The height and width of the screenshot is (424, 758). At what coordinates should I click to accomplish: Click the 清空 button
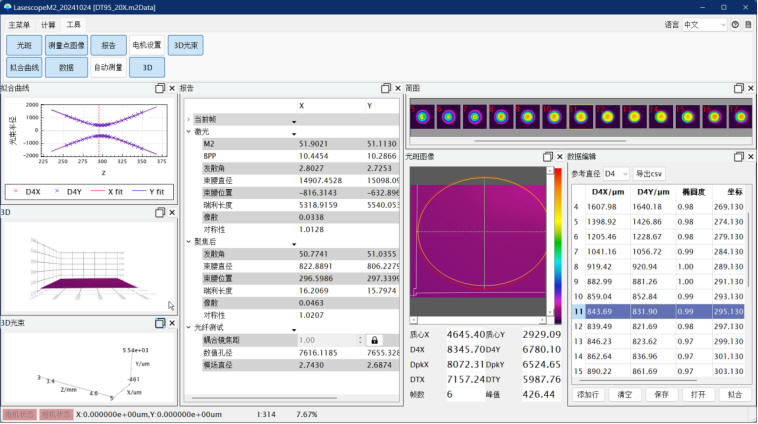pos(625,395)
